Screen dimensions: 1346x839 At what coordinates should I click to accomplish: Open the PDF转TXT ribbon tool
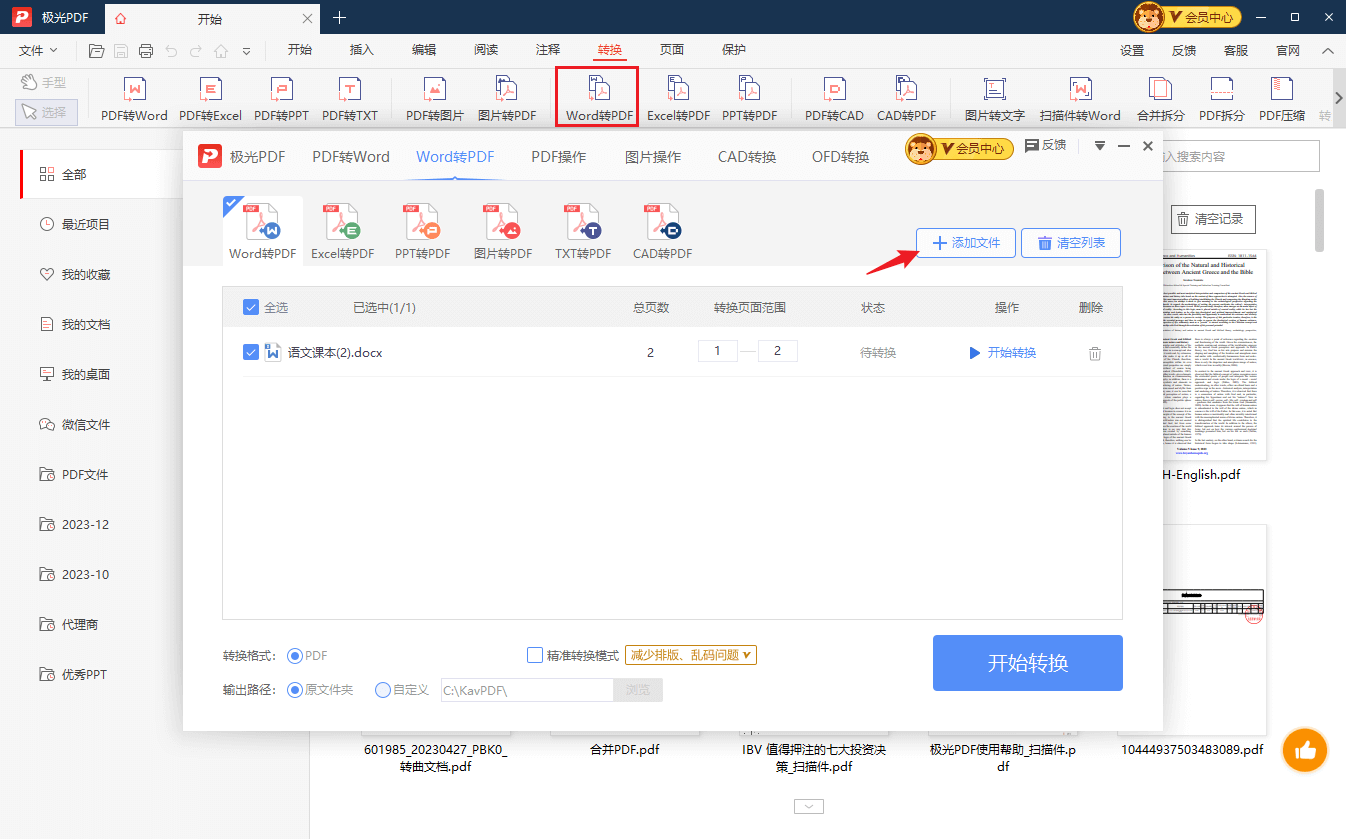pos(350,99)
